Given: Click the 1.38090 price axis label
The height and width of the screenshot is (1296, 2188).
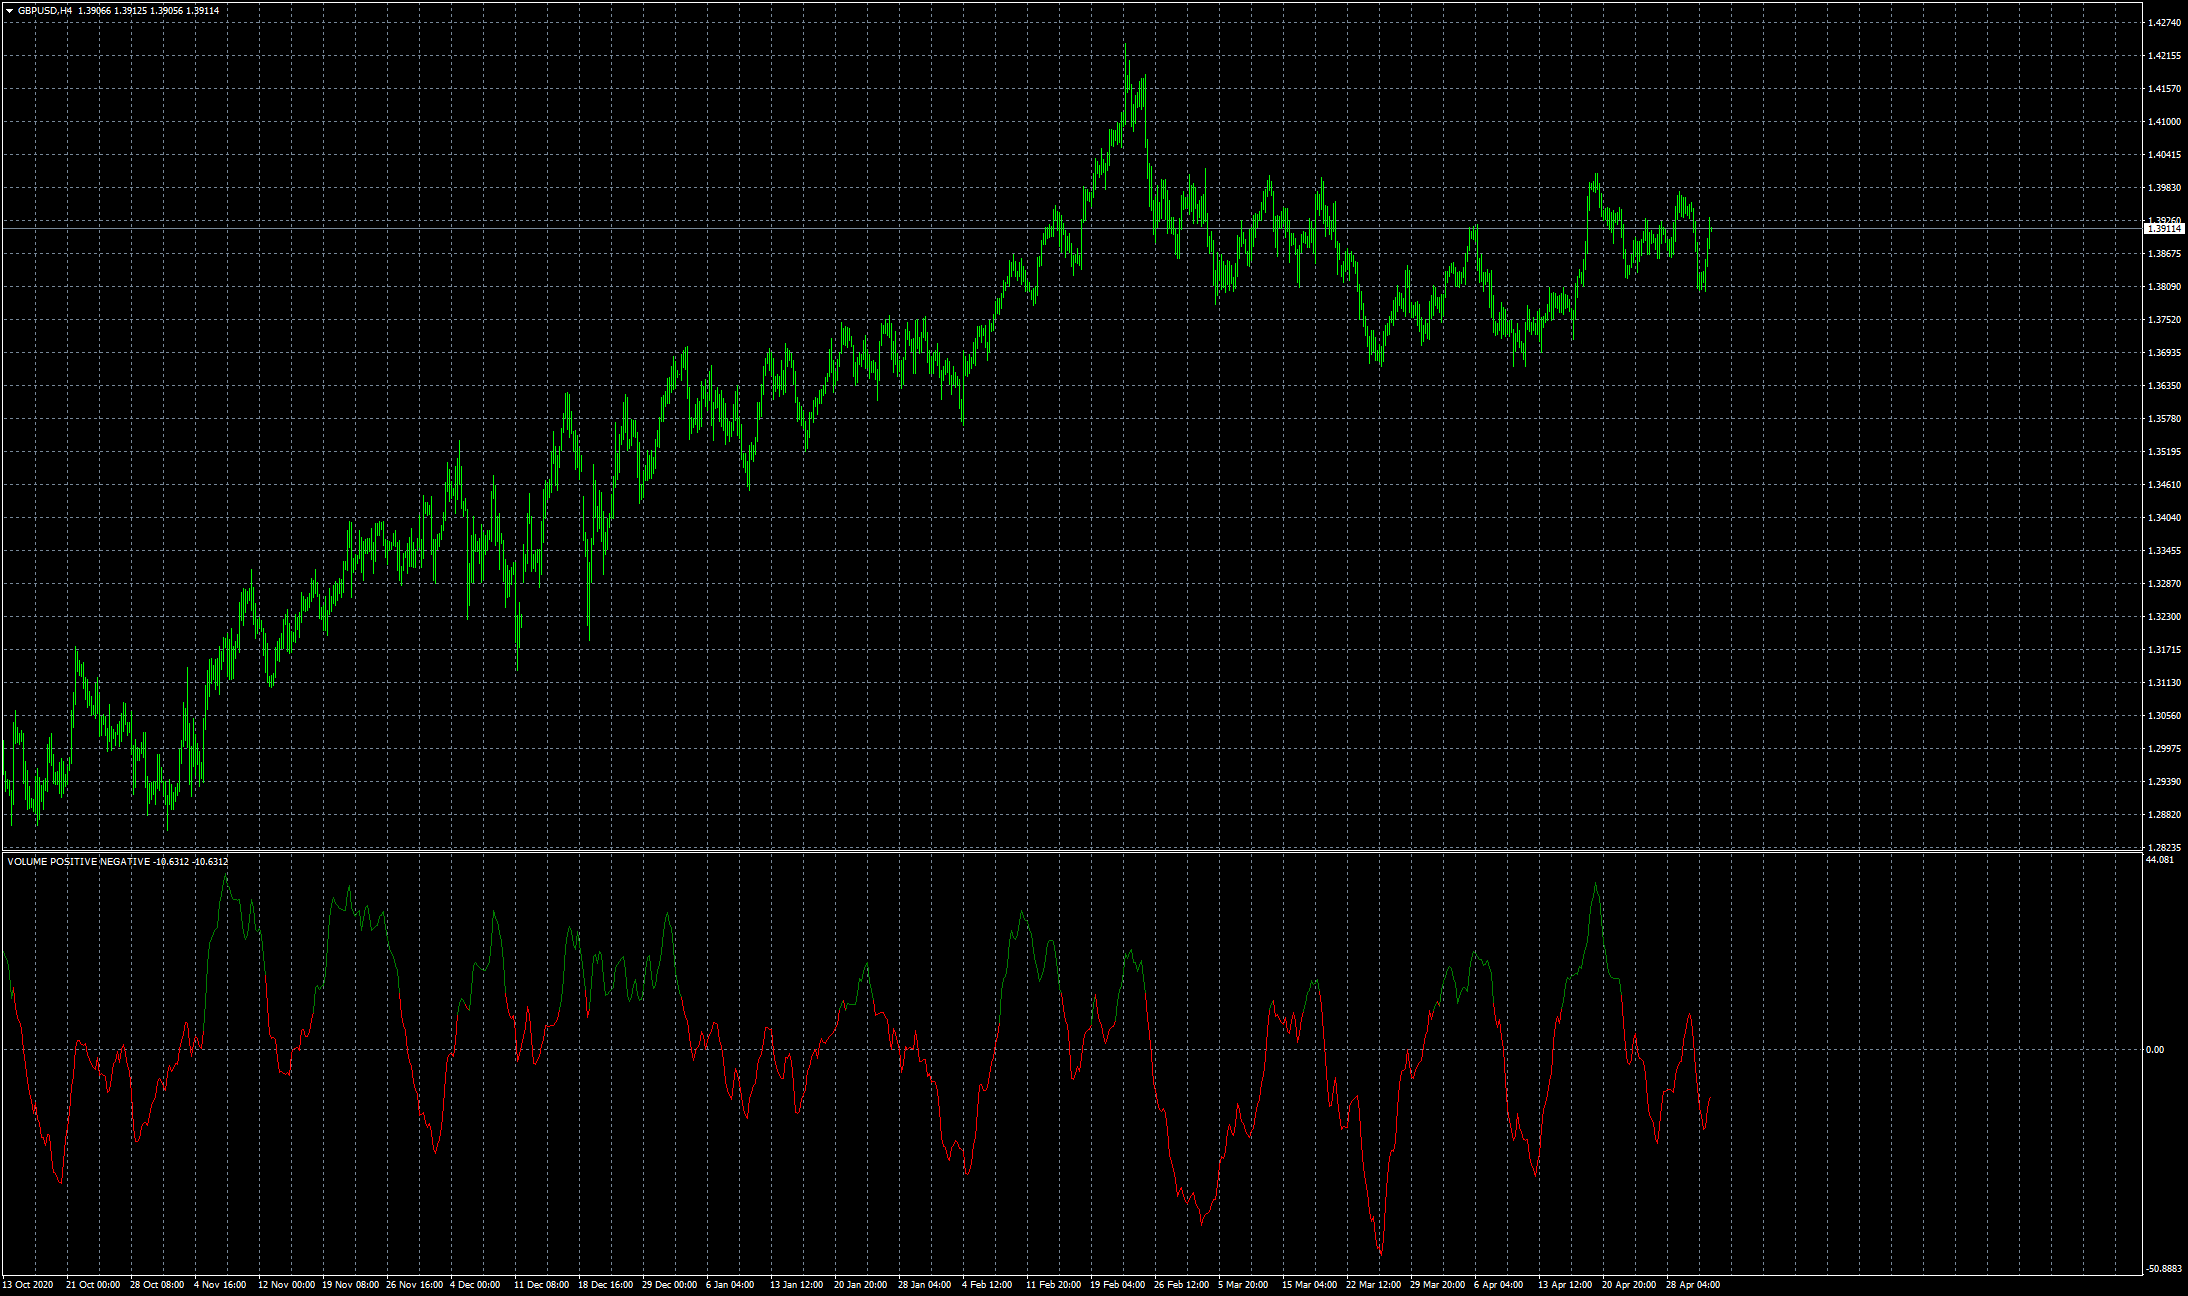Looking at the screenshot, I should (x=2165, y=287).
